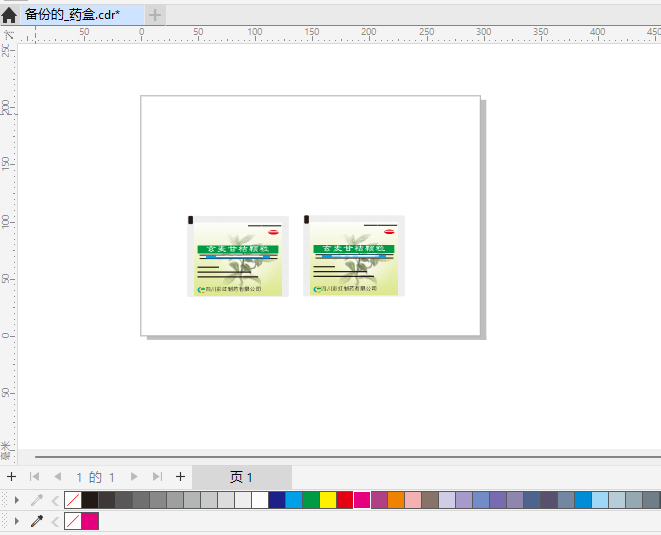
Task: Open a new document with the plus tab
Action: [x=155, y=15]
